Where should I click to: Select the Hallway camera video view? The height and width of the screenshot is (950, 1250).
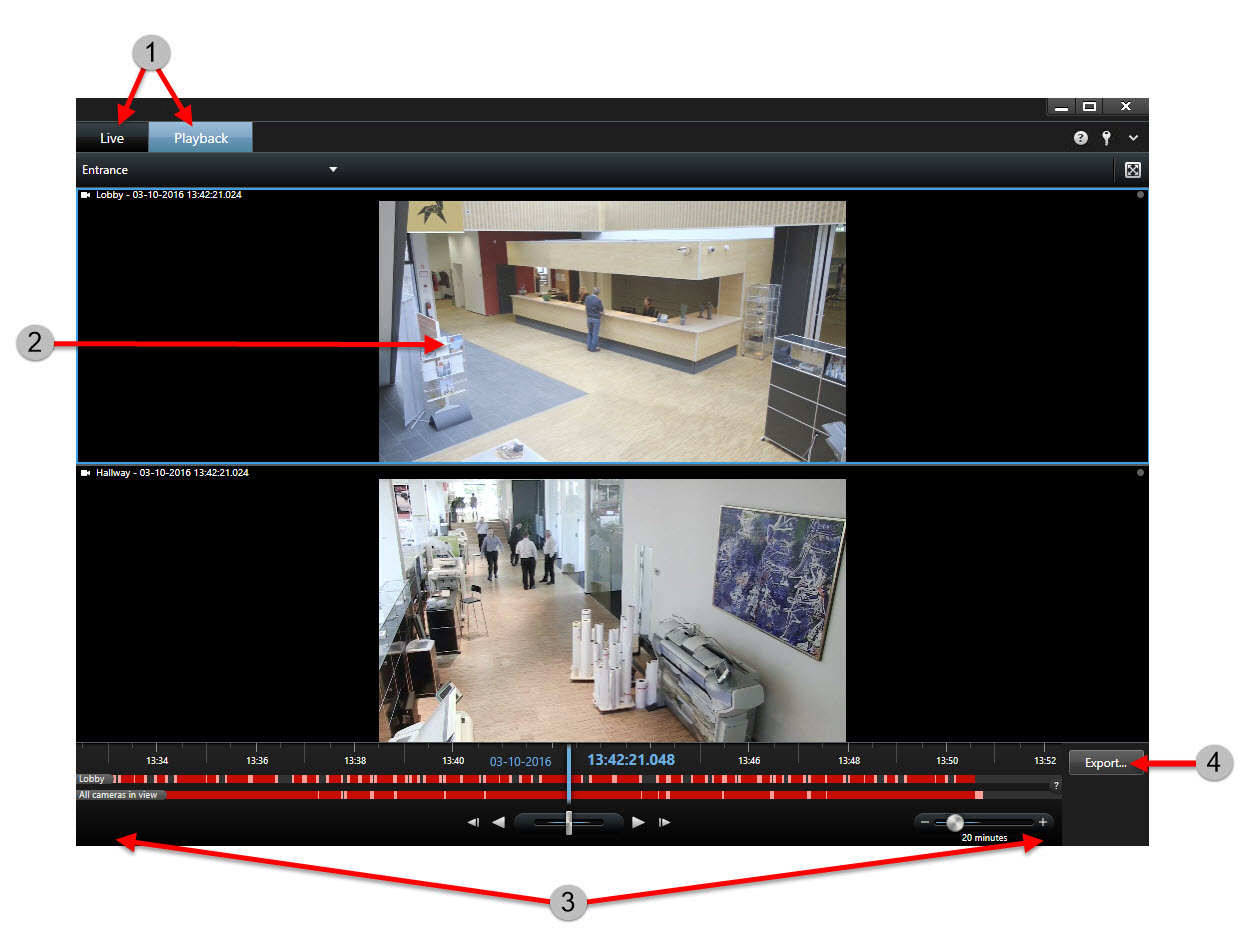(612, 609)
